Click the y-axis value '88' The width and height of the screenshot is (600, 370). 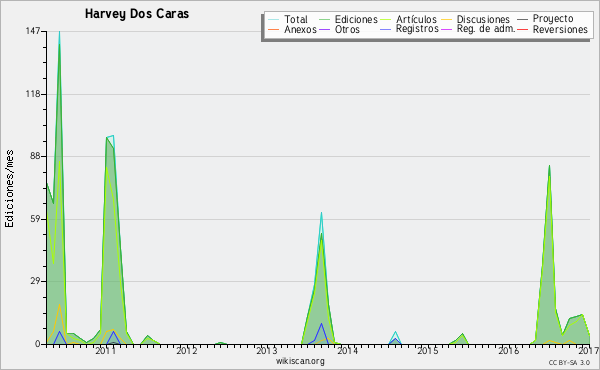click(x=35, y=156)
